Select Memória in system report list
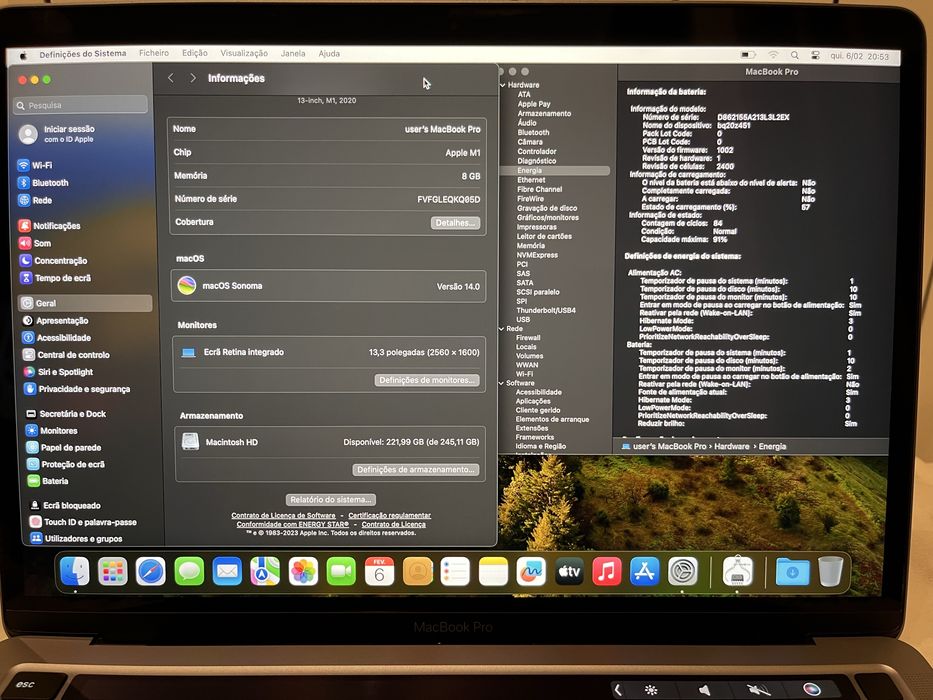933x700 pixels. [530, 245]
